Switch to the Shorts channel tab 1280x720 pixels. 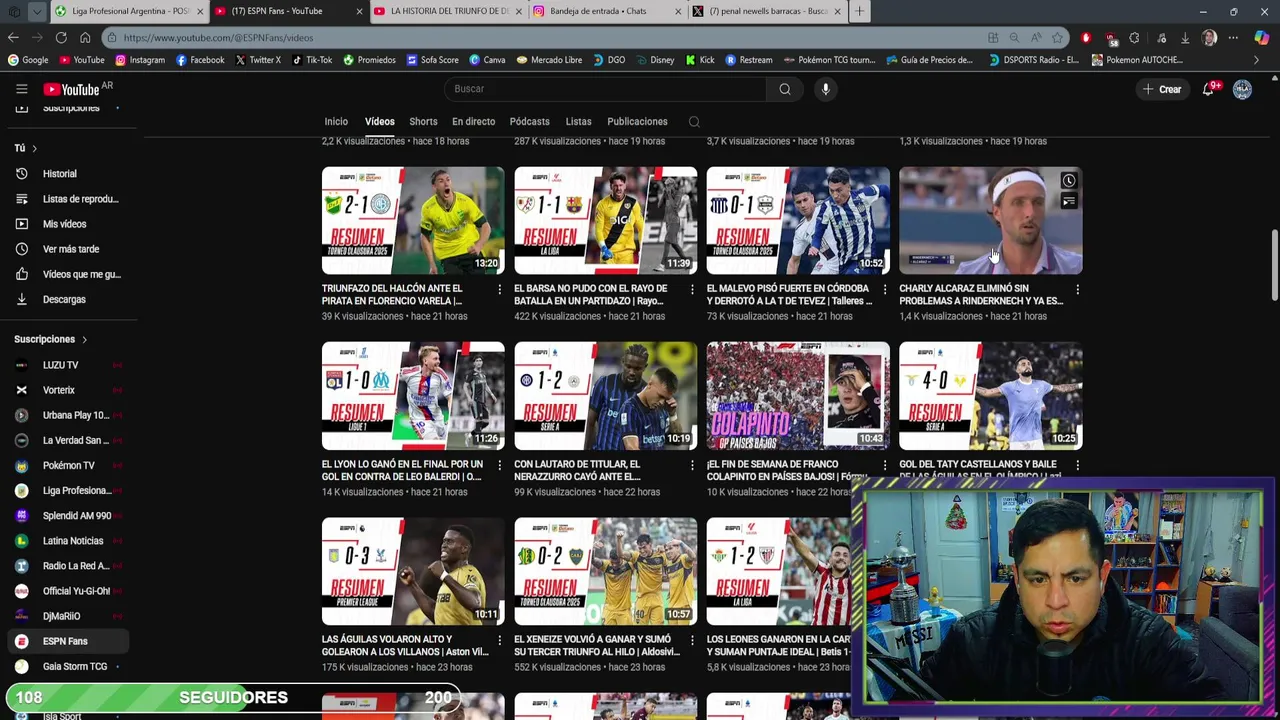point(423,122)
